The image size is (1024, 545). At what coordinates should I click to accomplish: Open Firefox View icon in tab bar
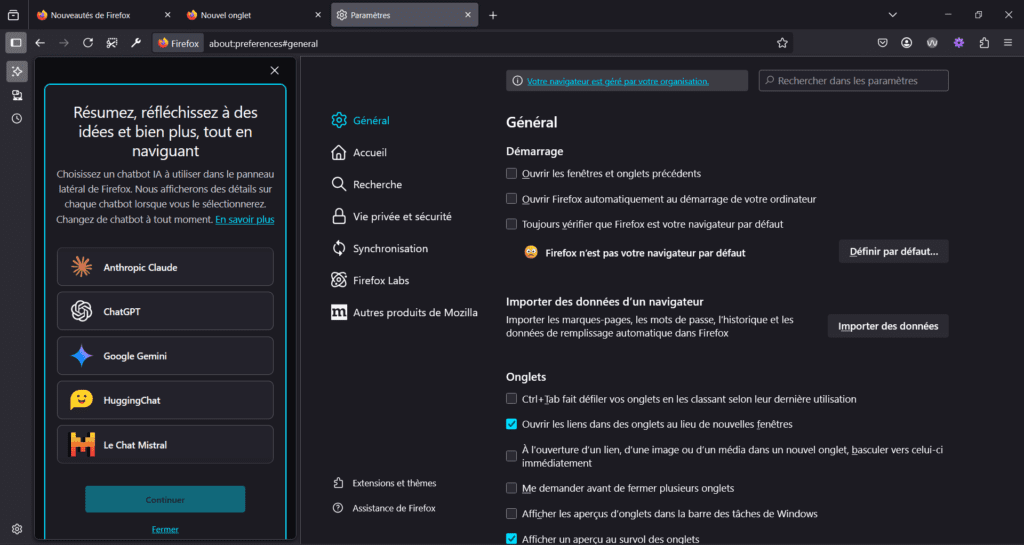13,15
